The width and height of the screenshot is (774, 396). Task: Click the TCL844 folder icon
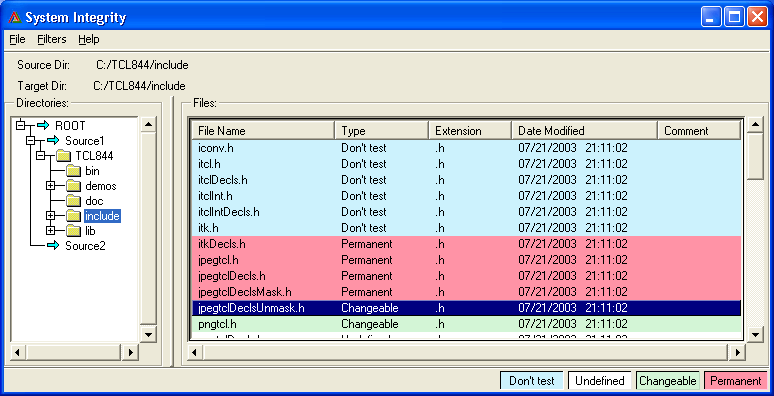click(63, 156)
